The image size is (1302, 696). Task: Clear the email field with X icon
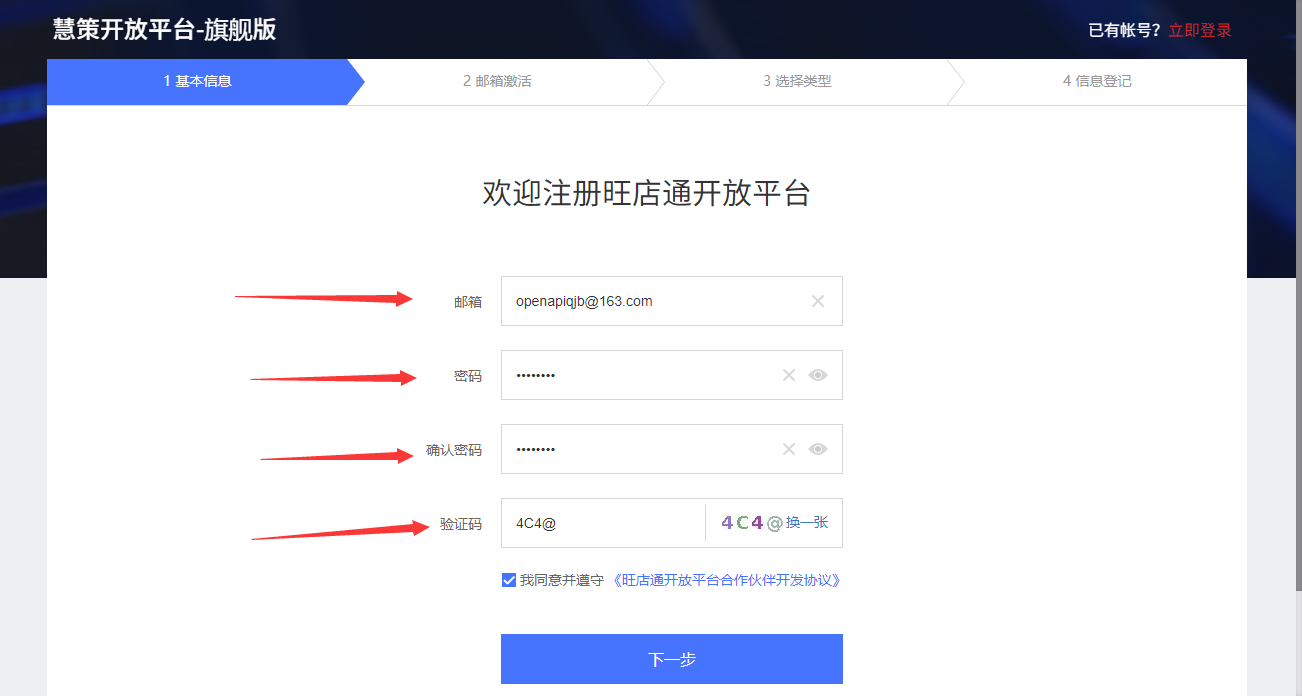point(818,301)
